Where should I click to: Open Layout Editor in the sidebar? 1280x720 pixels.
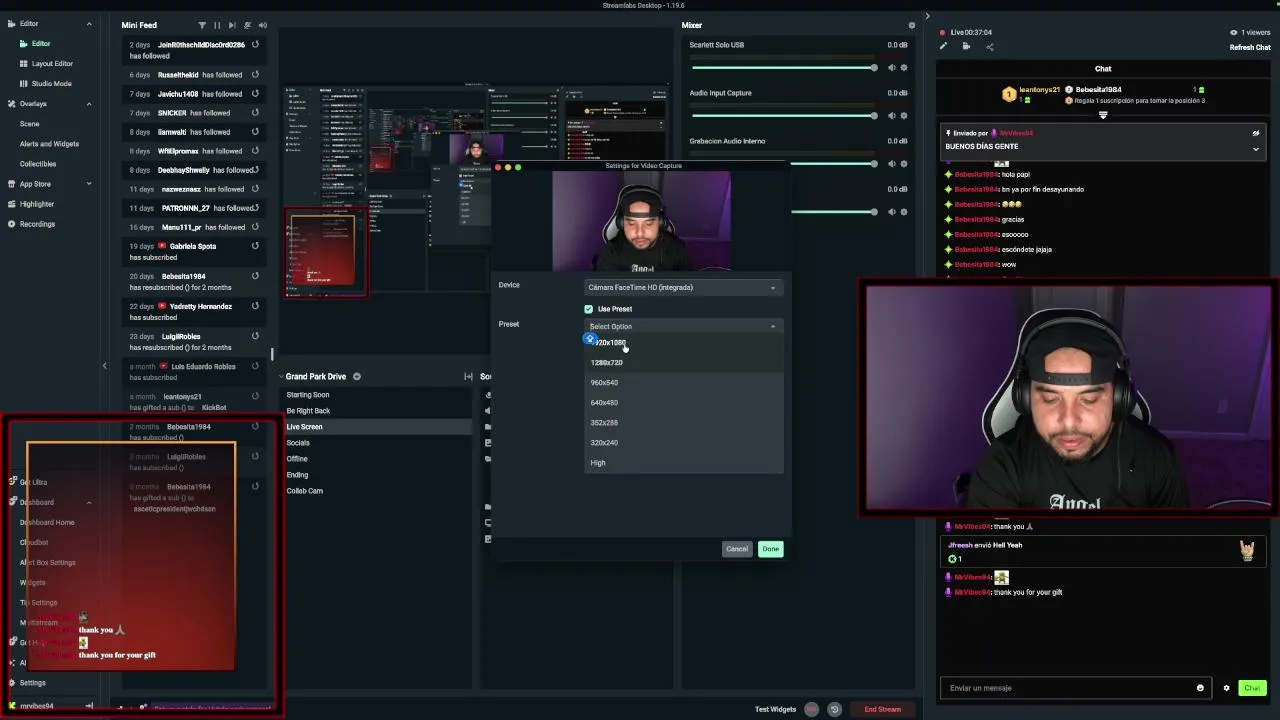click(x=52, y=64)
